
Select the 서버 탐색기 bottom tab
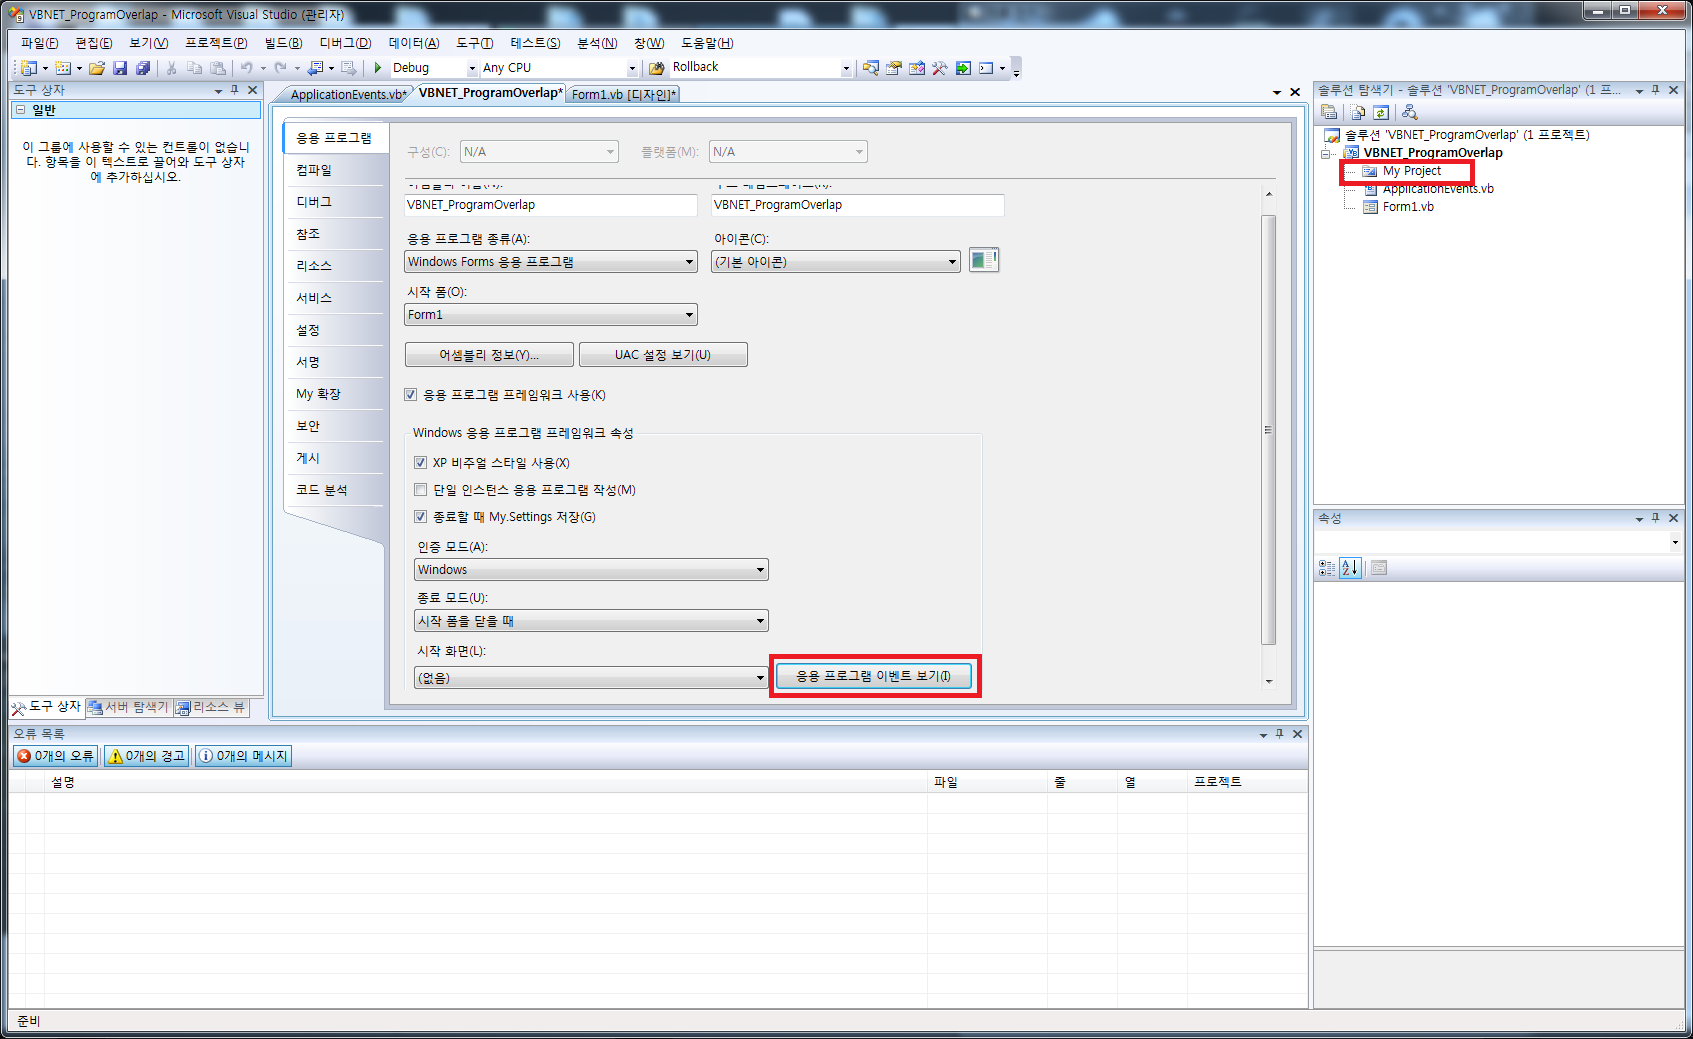[x=128, y=707]
